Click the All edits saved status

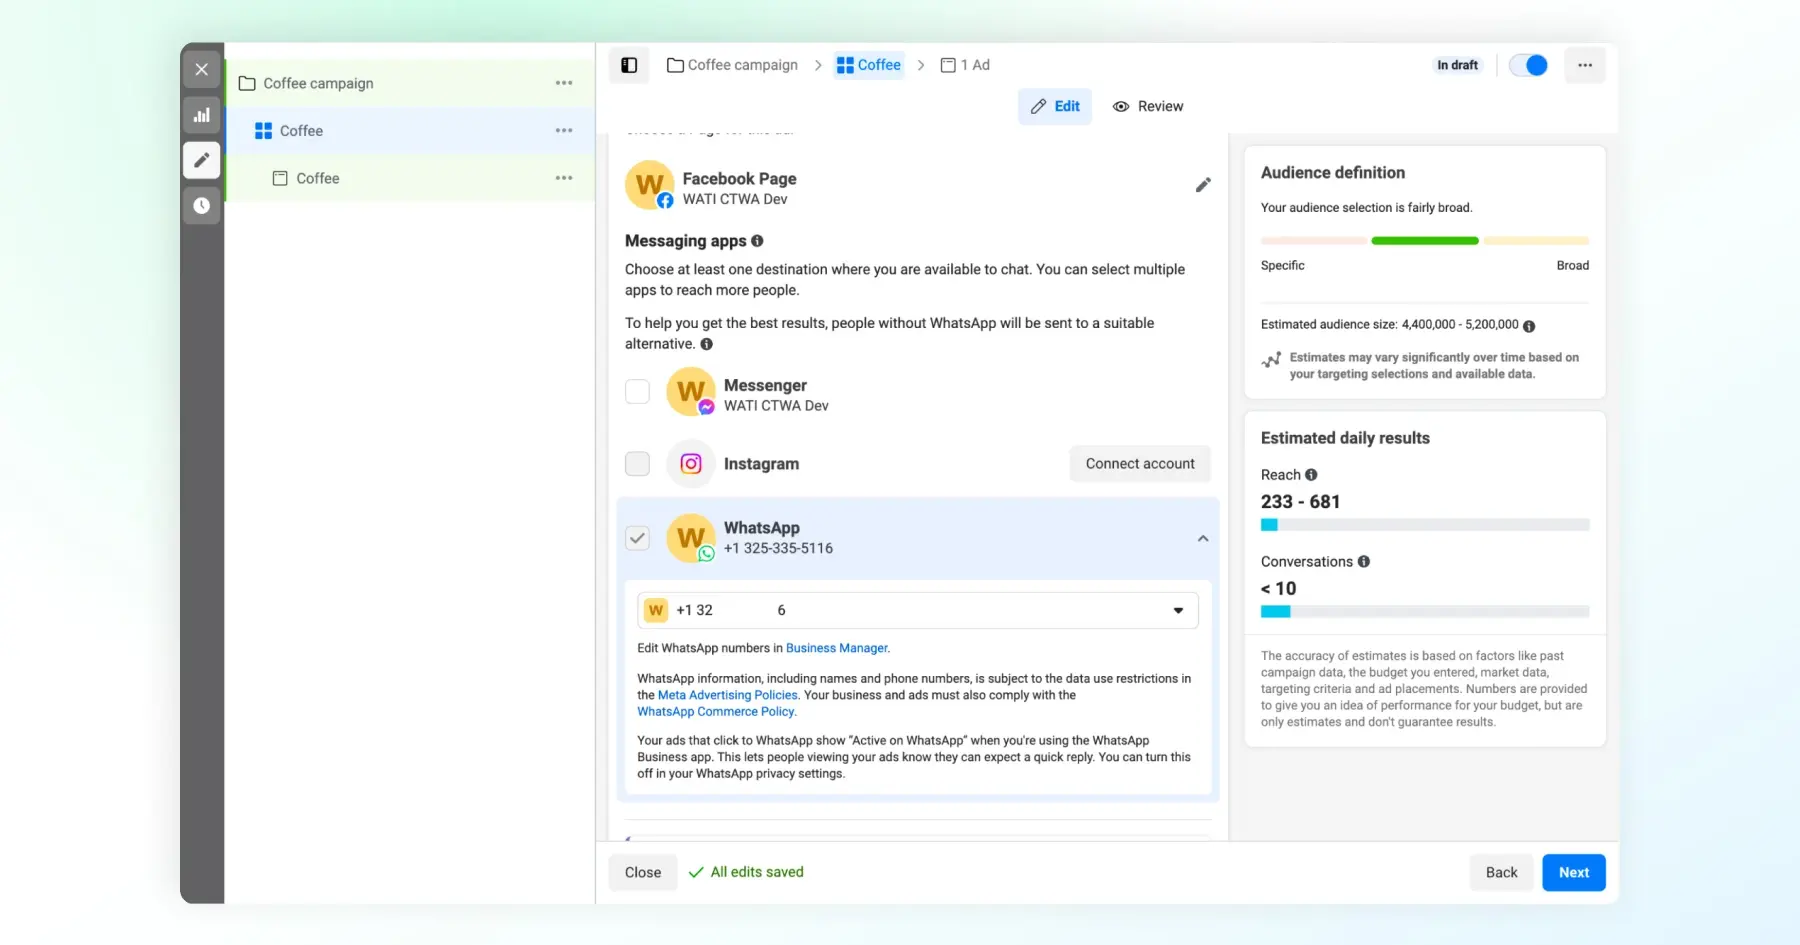746,872
